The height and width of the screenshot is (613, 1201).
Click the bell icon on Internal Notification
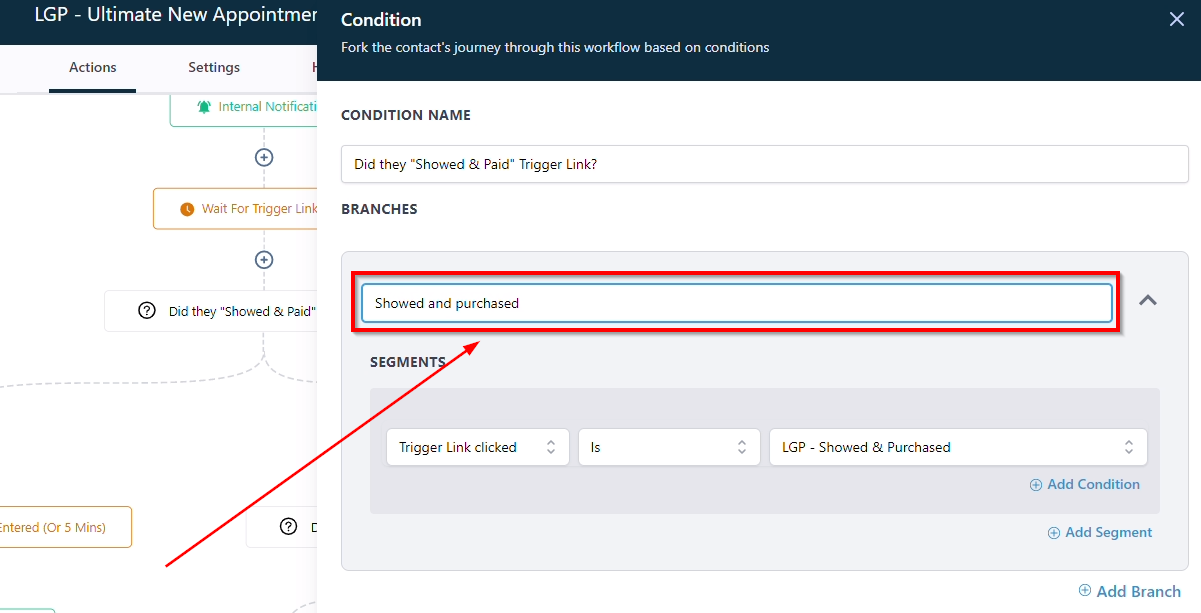(x=204, y=107)
